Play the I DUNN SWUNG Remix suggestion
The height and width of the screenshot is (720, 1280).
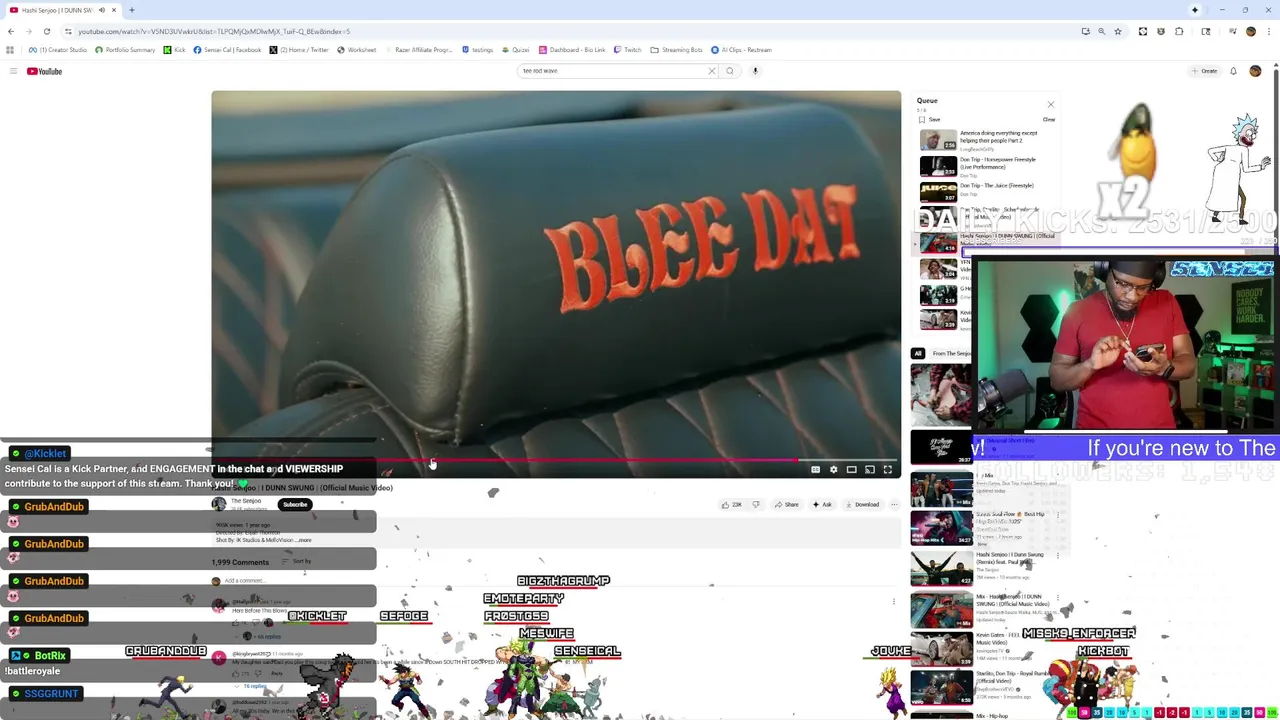click(x=985, y=567)
